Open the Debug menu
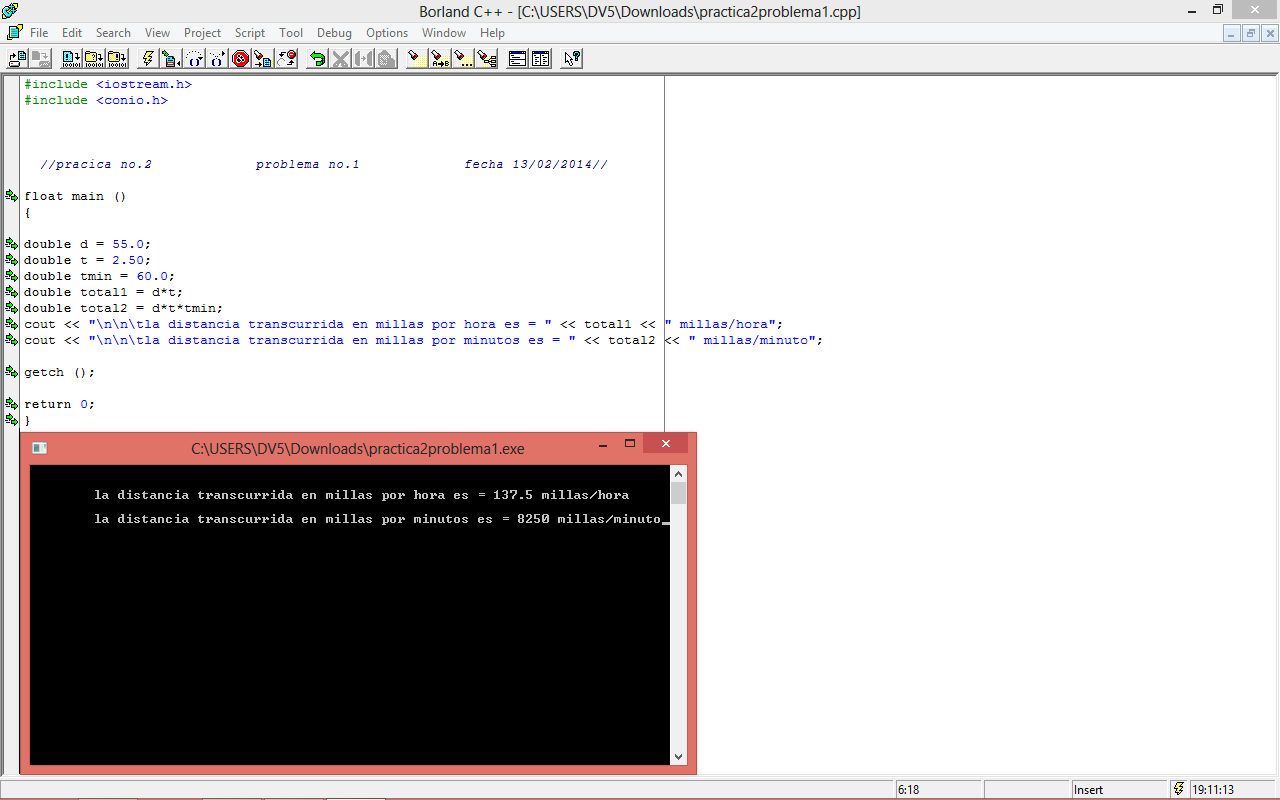Screen dimensions: 1280x800 click(334, 32)
